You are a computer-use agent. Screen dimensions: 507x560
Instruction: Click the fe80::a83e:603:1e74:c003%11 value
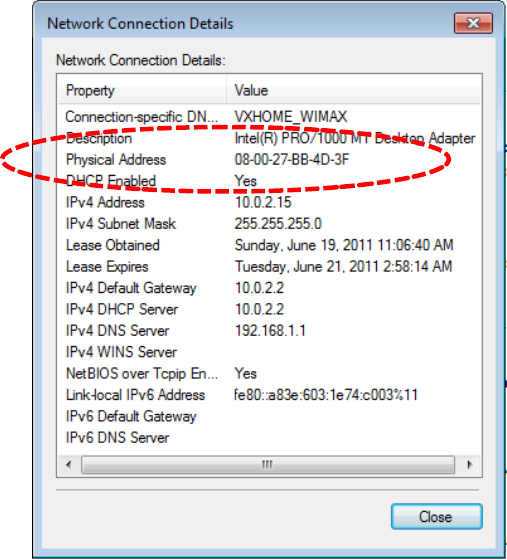pyautogui.click(x=326, y=395)
